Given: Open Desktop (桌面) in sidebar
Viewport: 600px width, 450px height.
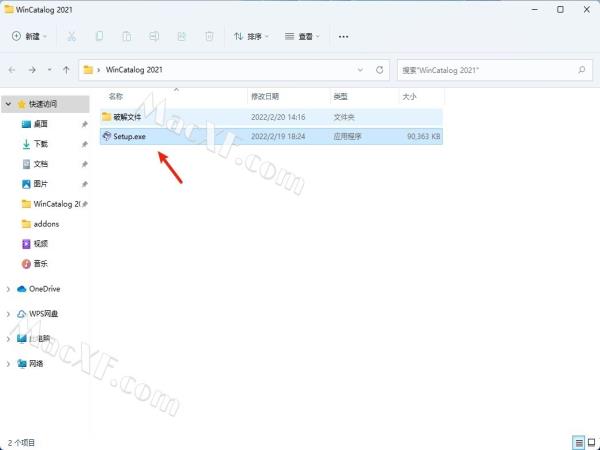Looking at the screenshot, I should (41, 124).
